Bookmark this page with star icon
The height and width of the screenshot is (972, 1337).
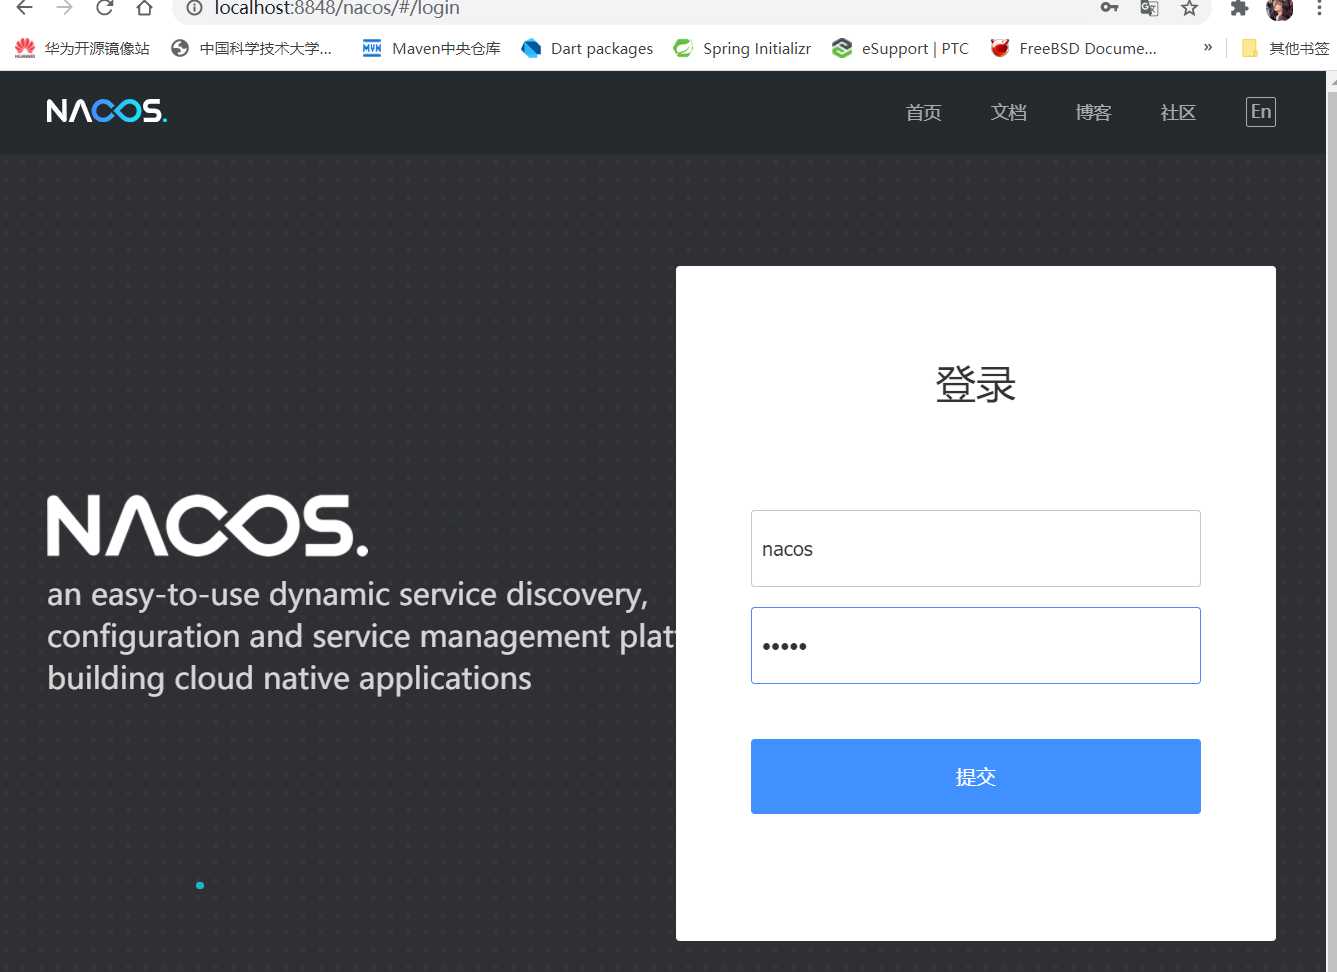click(x=1189, y=8)
